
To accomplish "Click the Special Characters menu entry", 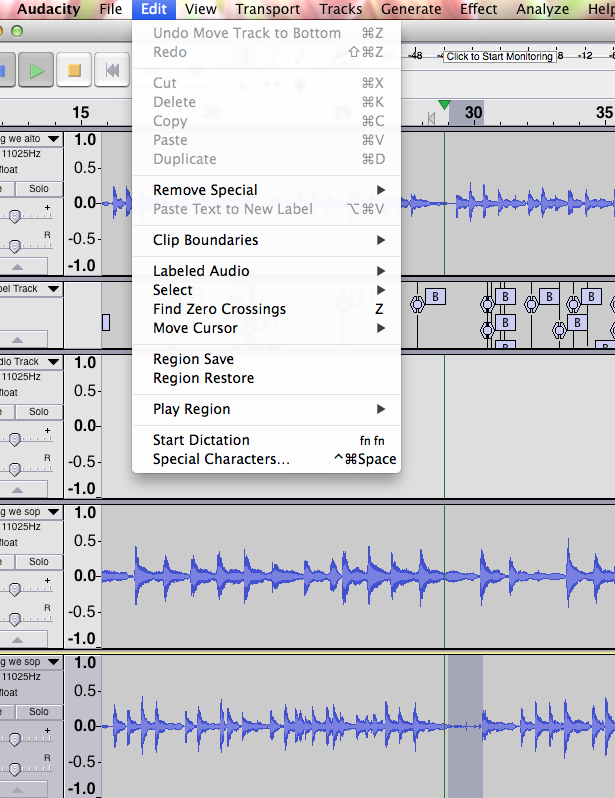I will coord(221,459).
